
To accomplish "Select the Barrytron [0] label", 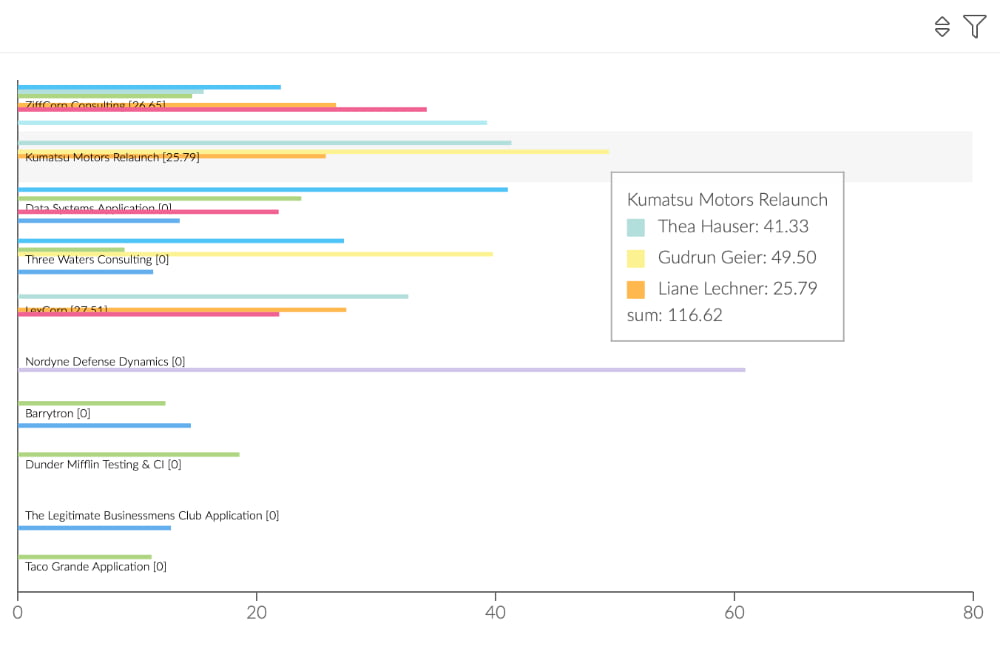I will [58, 413].
